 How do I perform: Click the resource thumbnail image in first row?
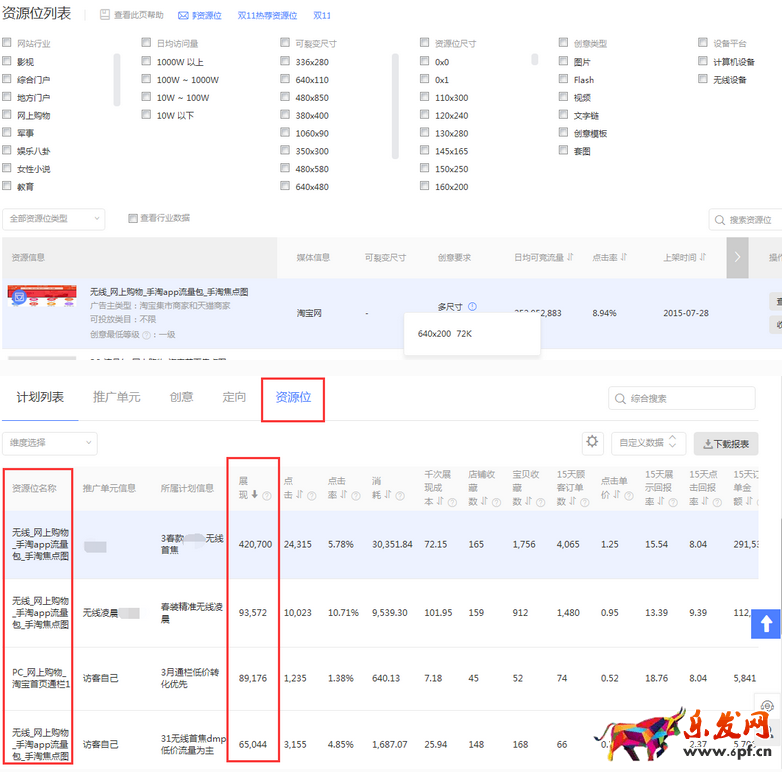click(42, 299)
